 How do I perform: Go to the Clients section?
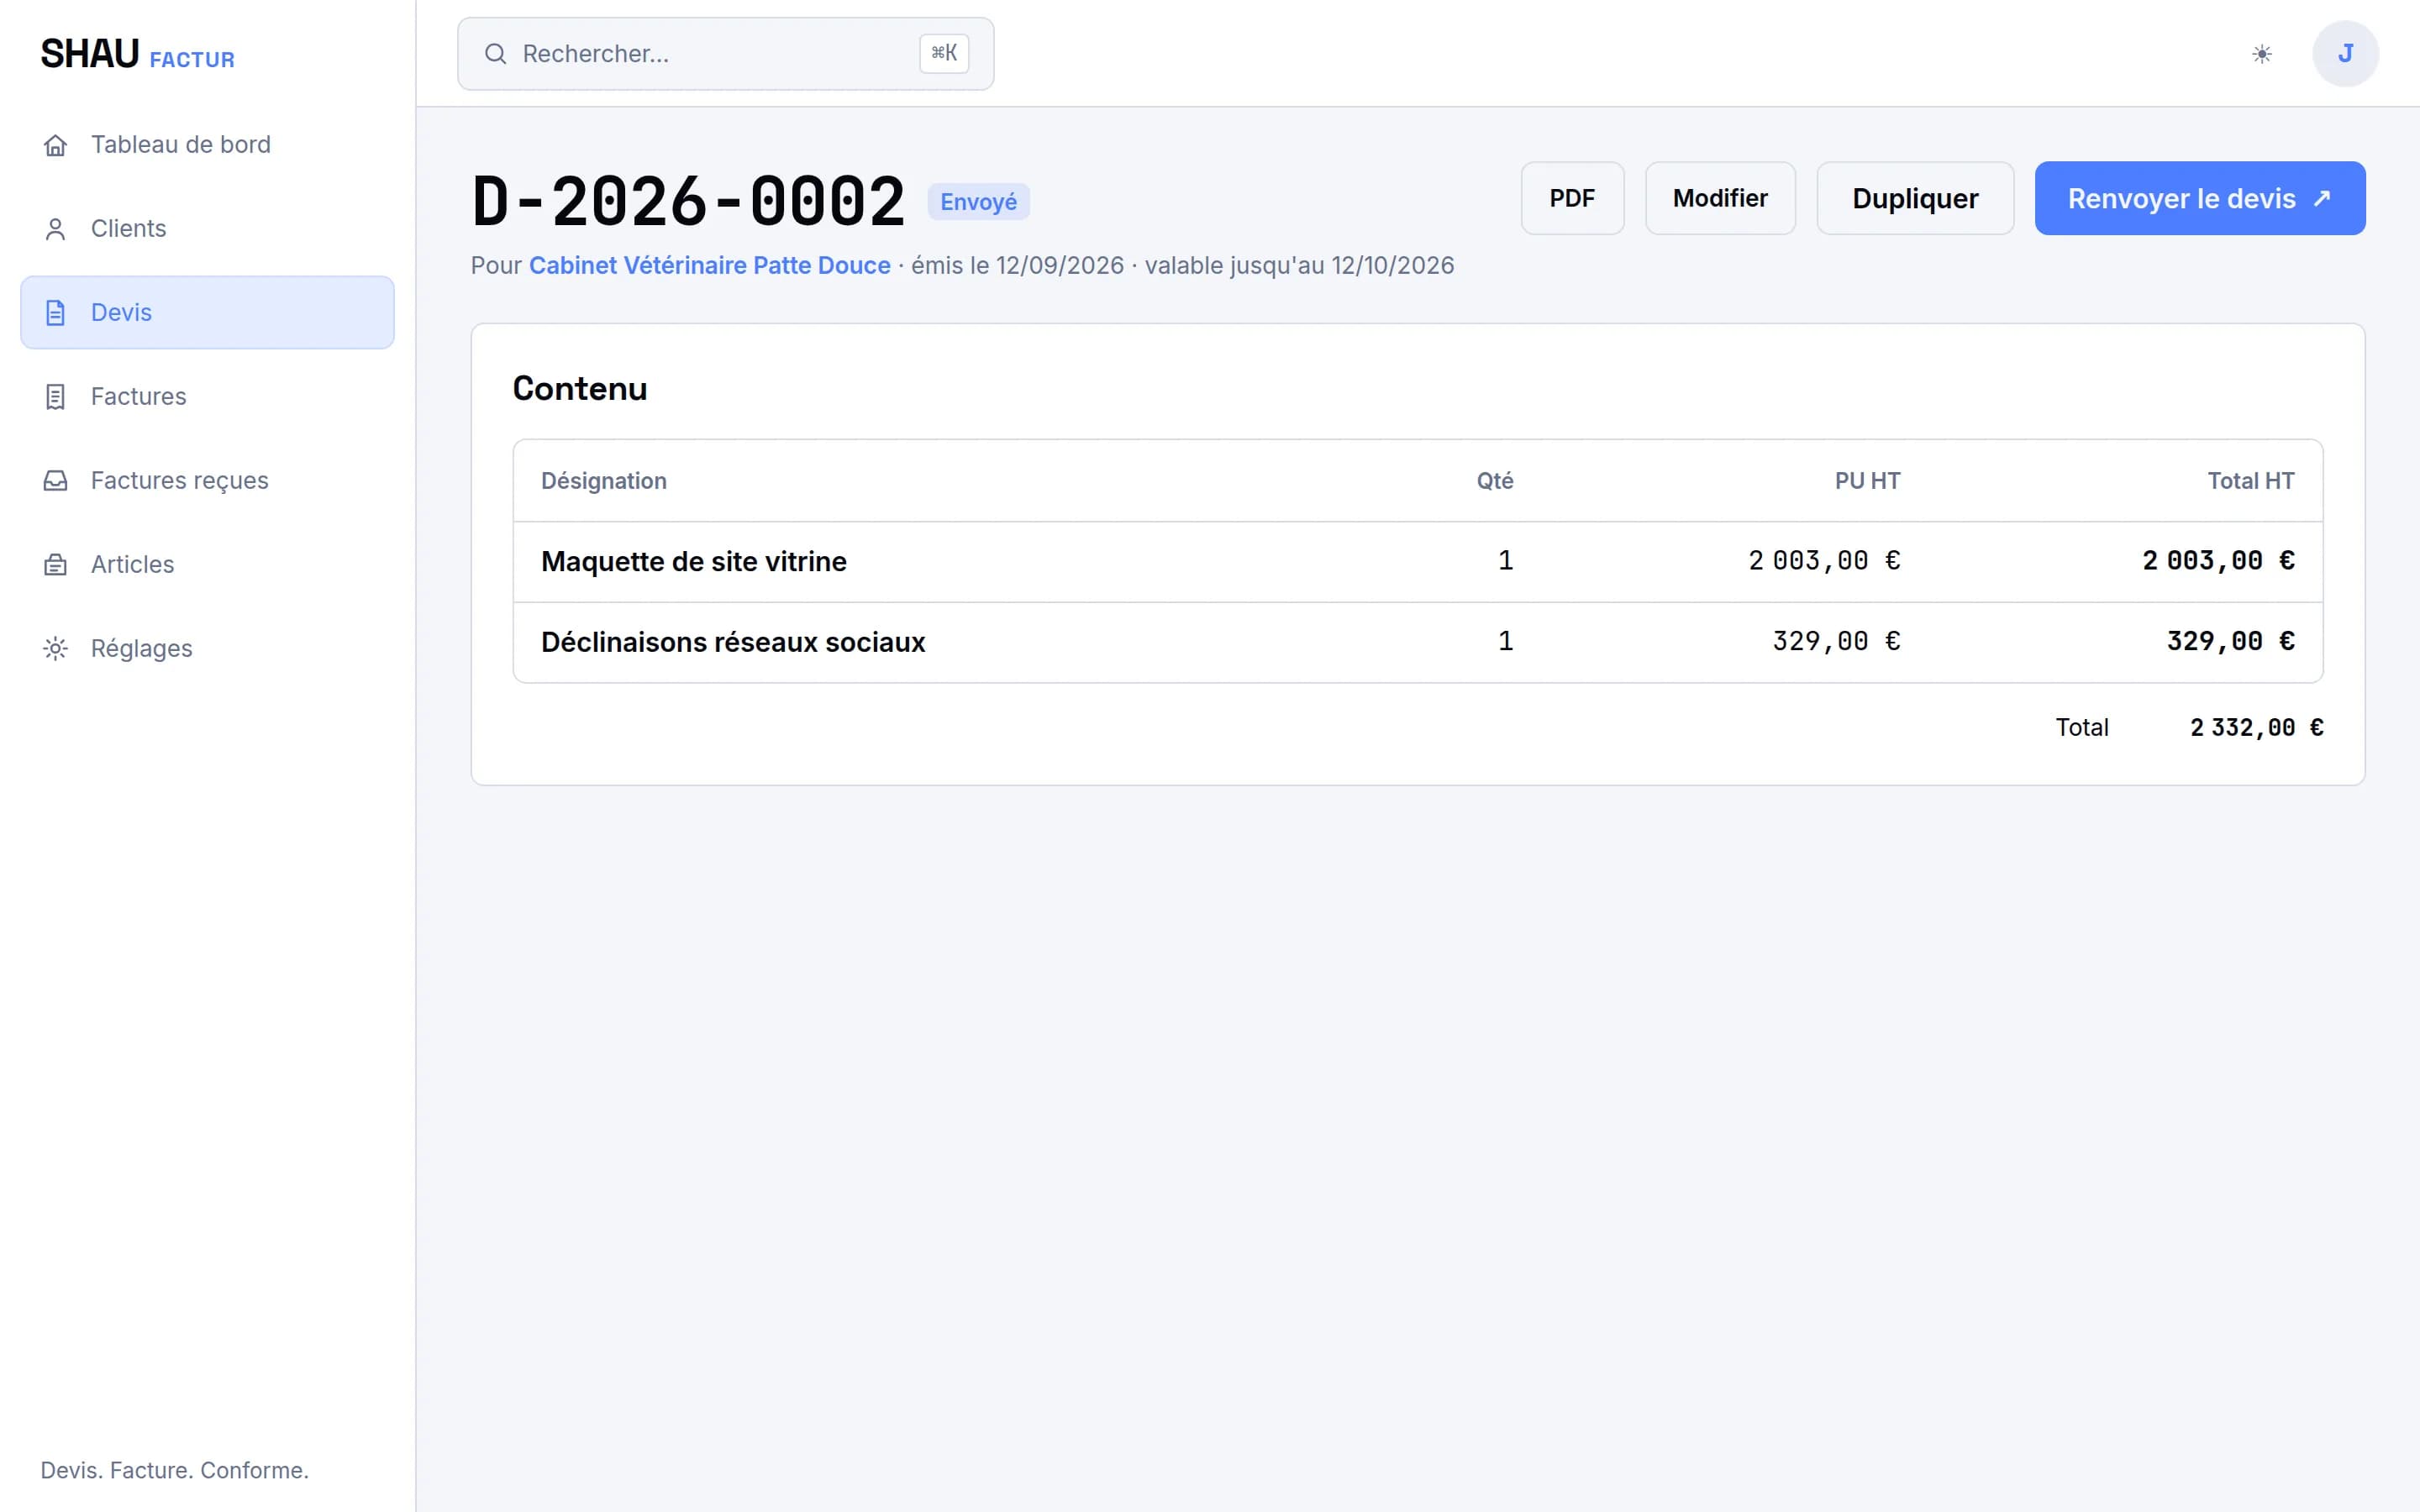[x=207, y=229]
